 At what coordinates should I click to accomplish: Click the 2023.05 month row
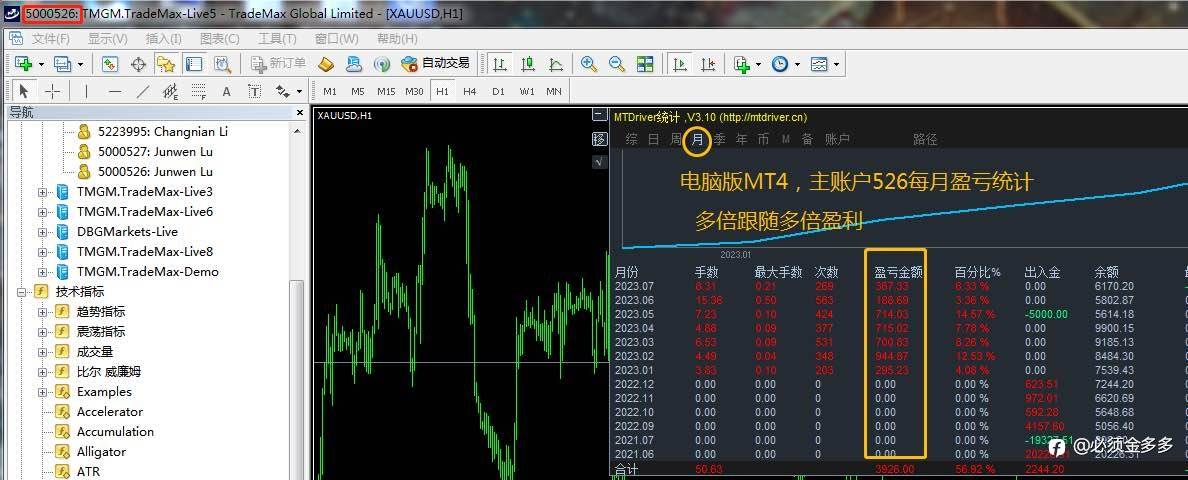898,314
